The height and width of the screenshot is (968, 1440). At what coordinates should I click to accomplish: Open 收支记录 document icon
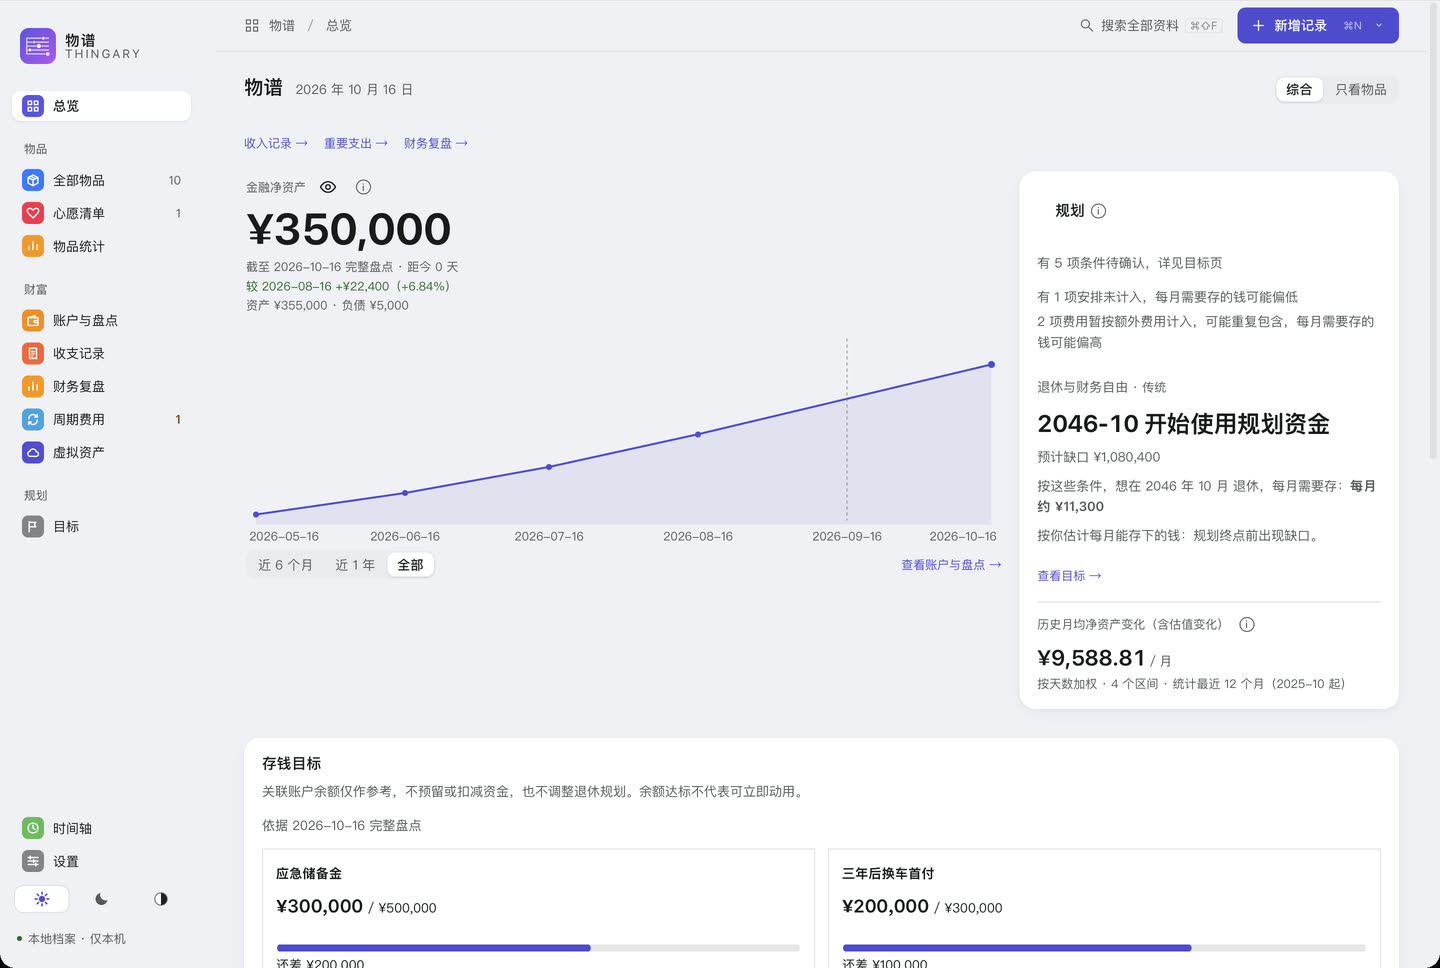33,354
